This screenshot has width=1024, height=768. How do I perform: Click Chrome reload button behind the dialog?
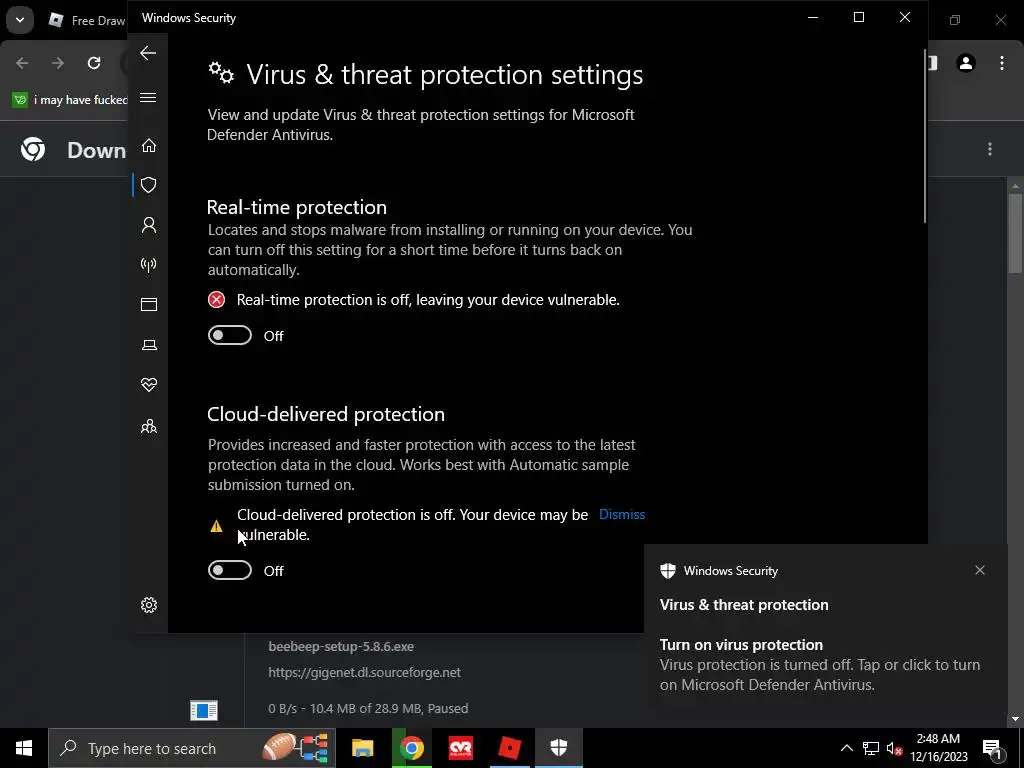coord(94,63)
